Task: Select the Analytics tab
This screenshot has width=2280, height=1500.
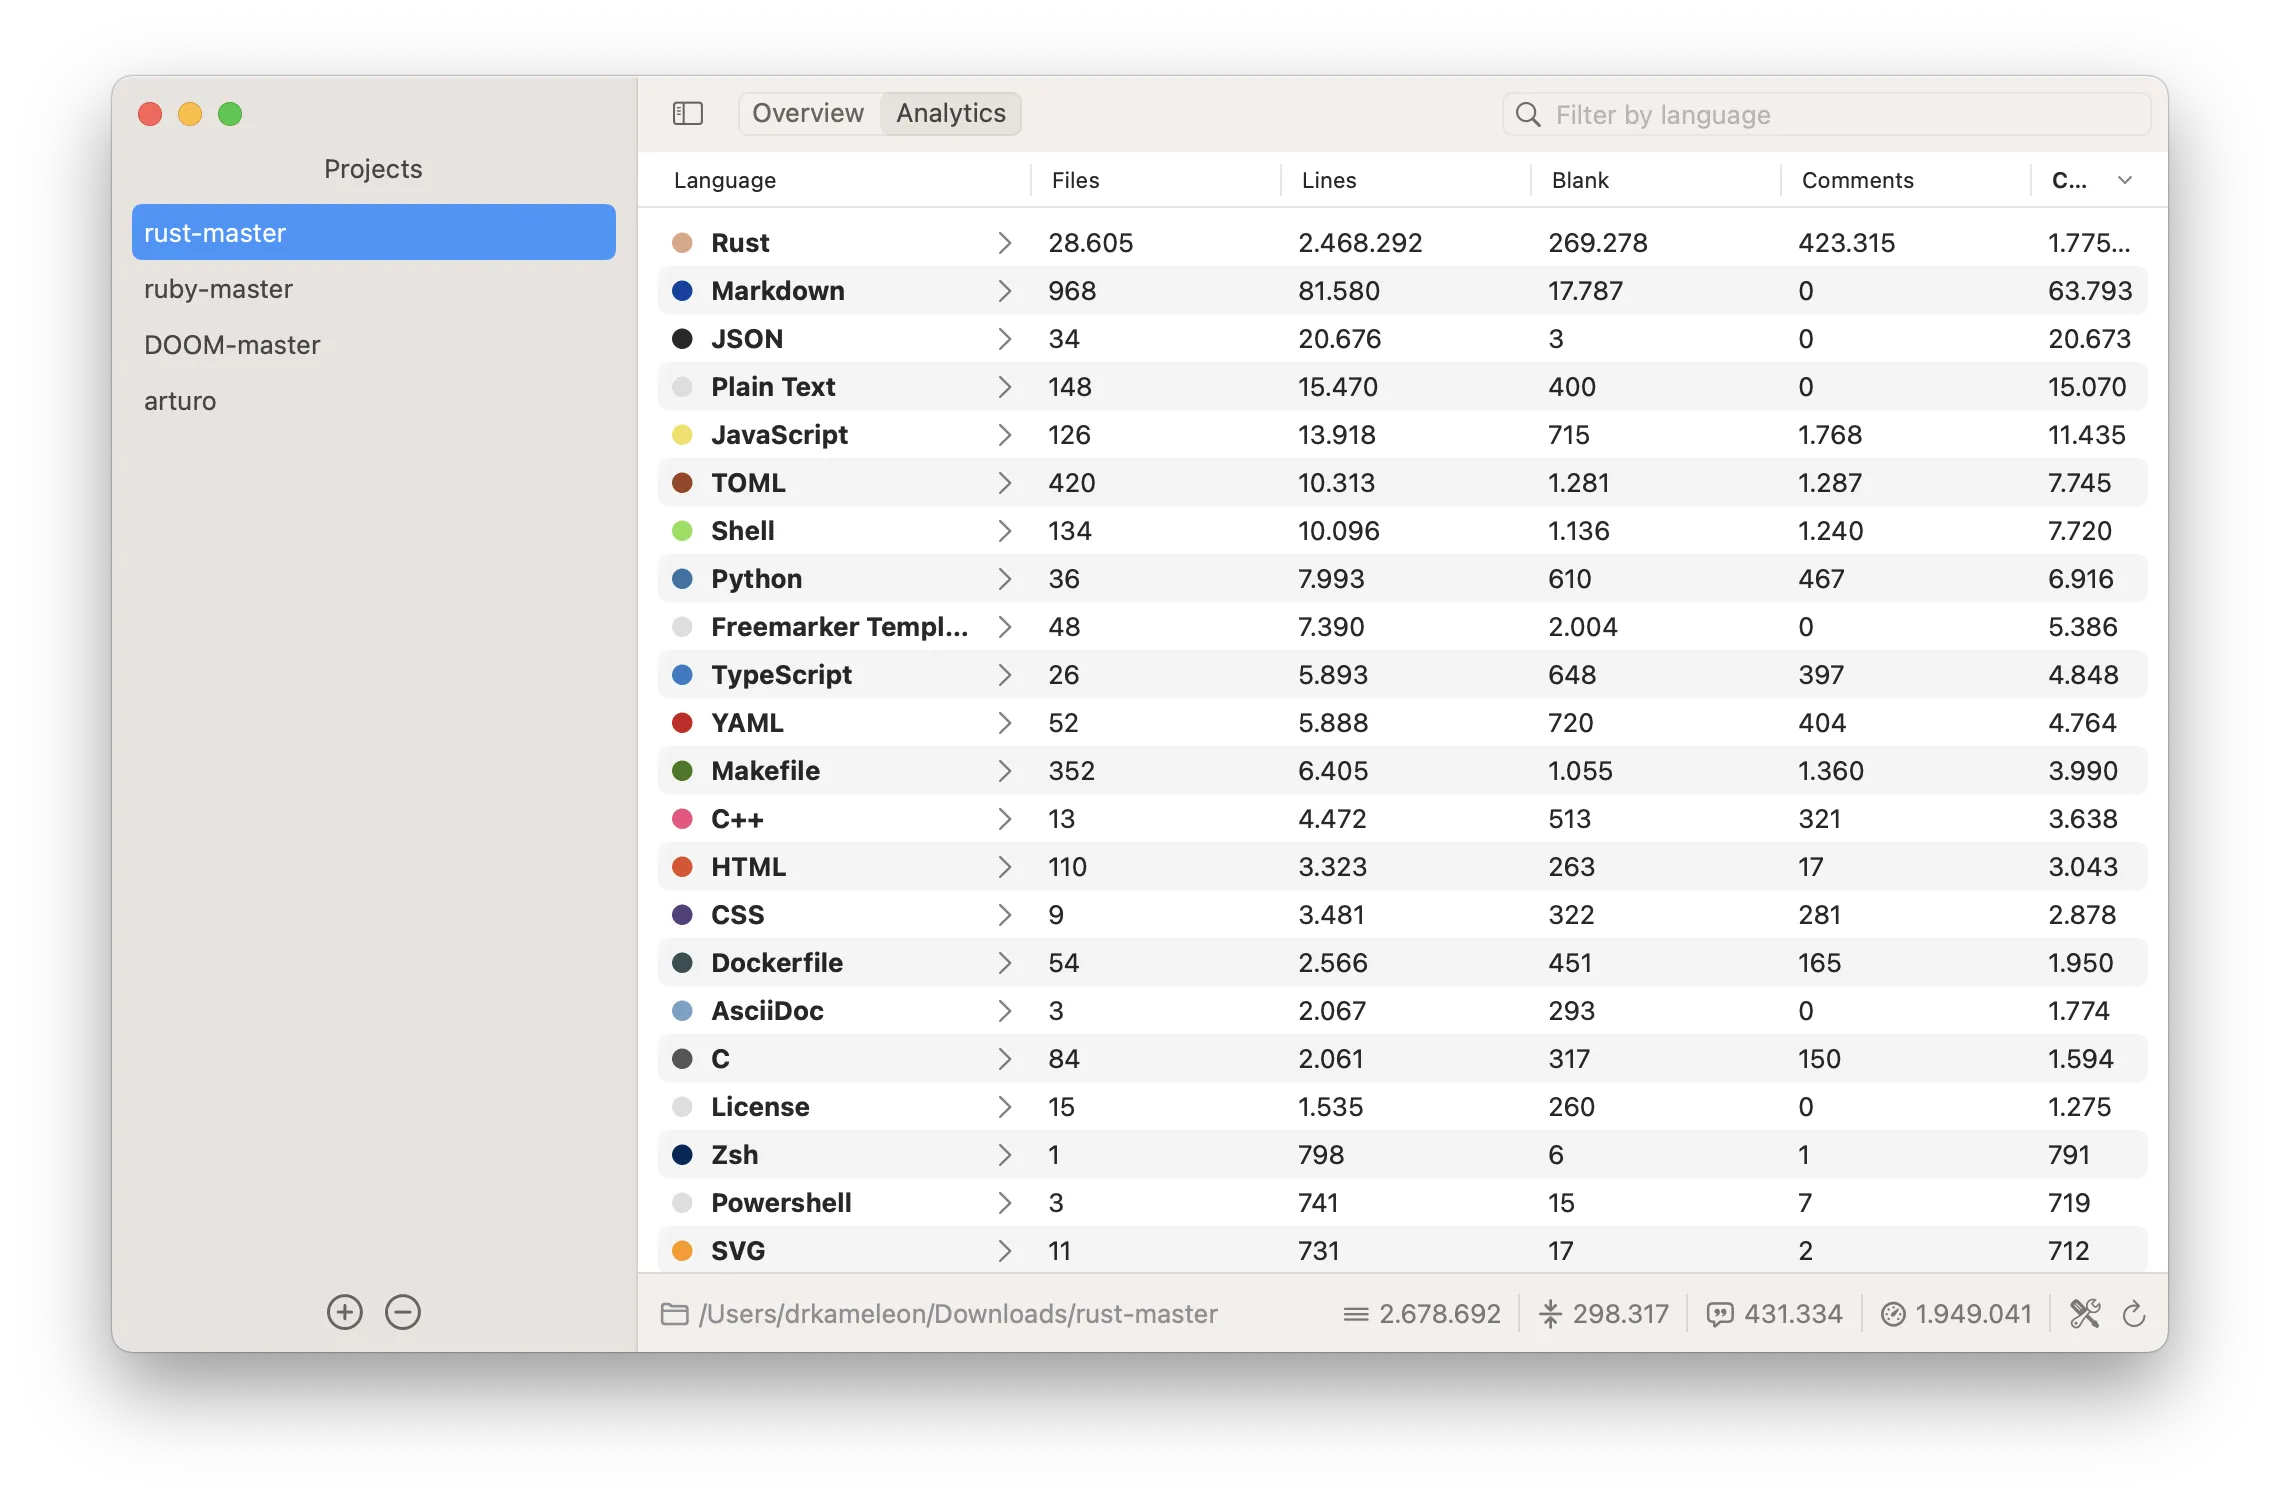Action: click(950, 113)
